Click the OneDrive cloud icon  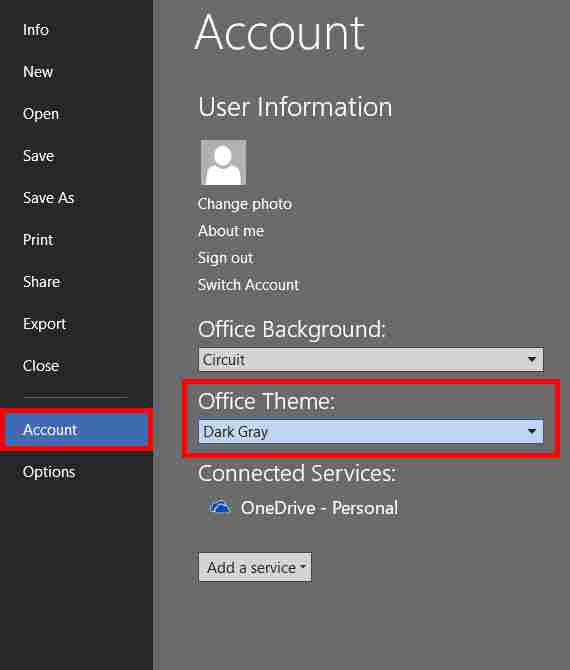click(x=220, y=507)
